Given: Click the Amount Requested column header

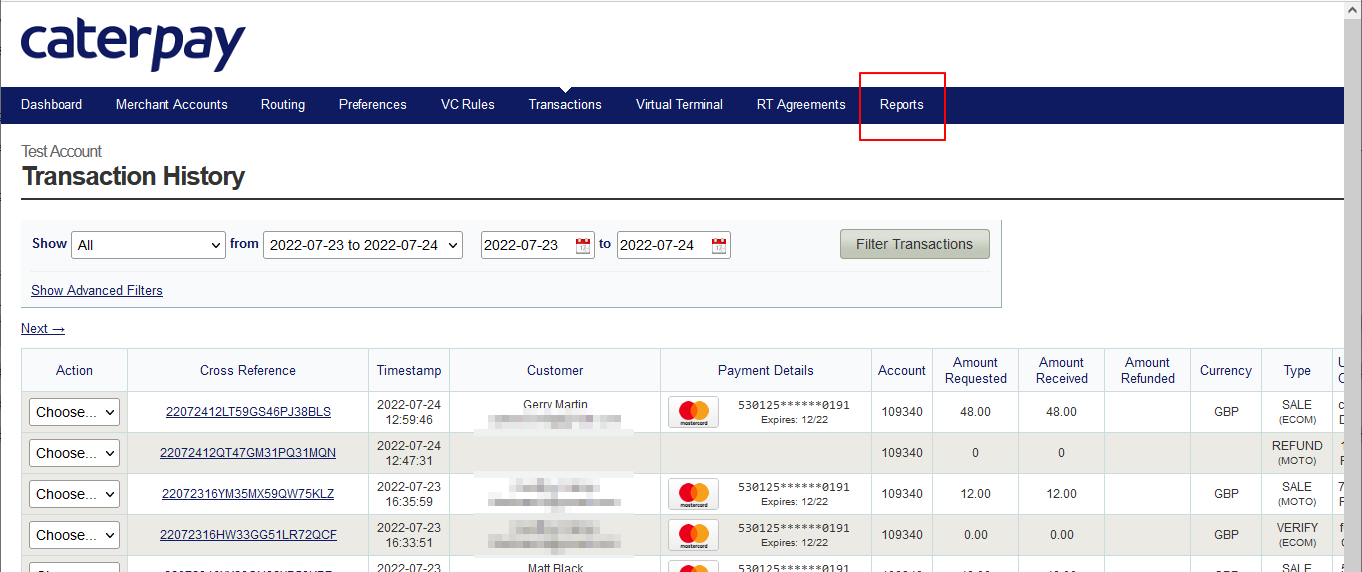Looking at the screenshot, I should [x=976, y=370].
